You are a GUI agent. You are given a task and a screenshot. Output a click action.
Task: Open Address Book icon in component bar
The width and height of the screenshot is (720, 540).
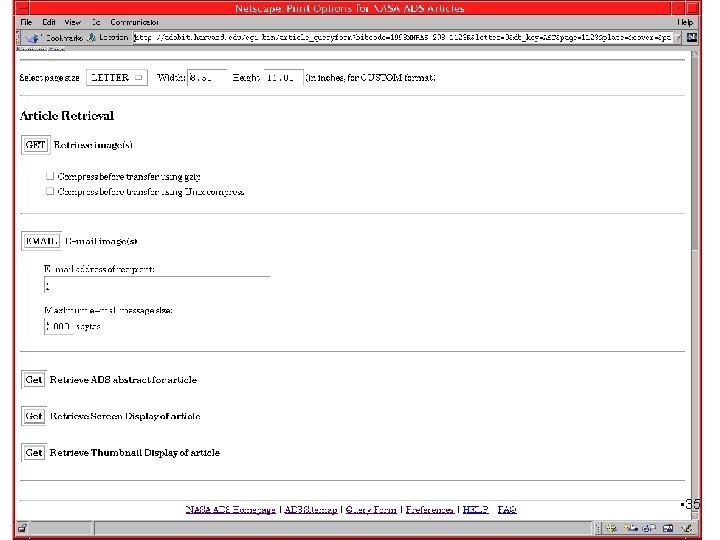(x=668, y=528)
